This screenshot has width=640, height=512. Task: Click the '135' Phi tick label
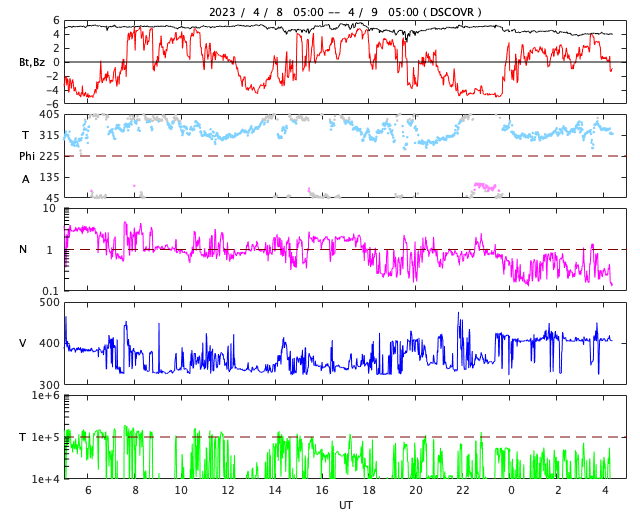tap(49, 177)
